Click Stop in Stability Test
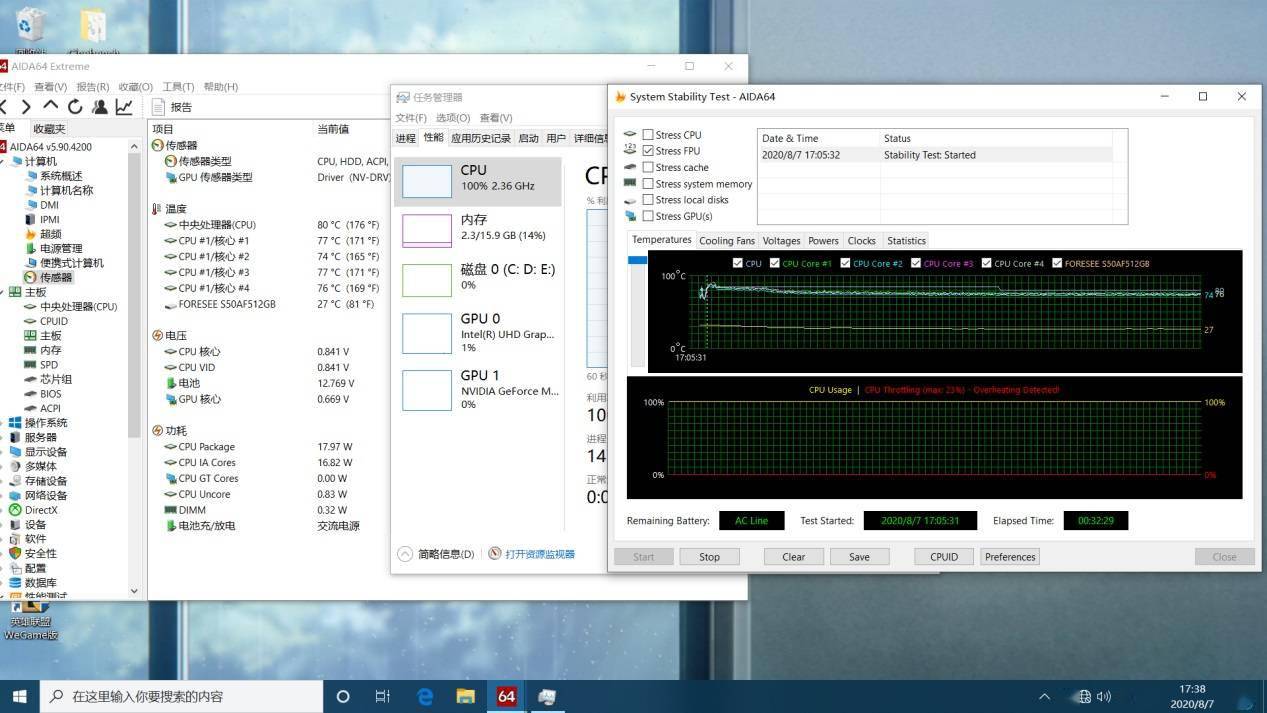Viewport: 1267px width, 713px height. pyautogui.click(x=709, y=557)
